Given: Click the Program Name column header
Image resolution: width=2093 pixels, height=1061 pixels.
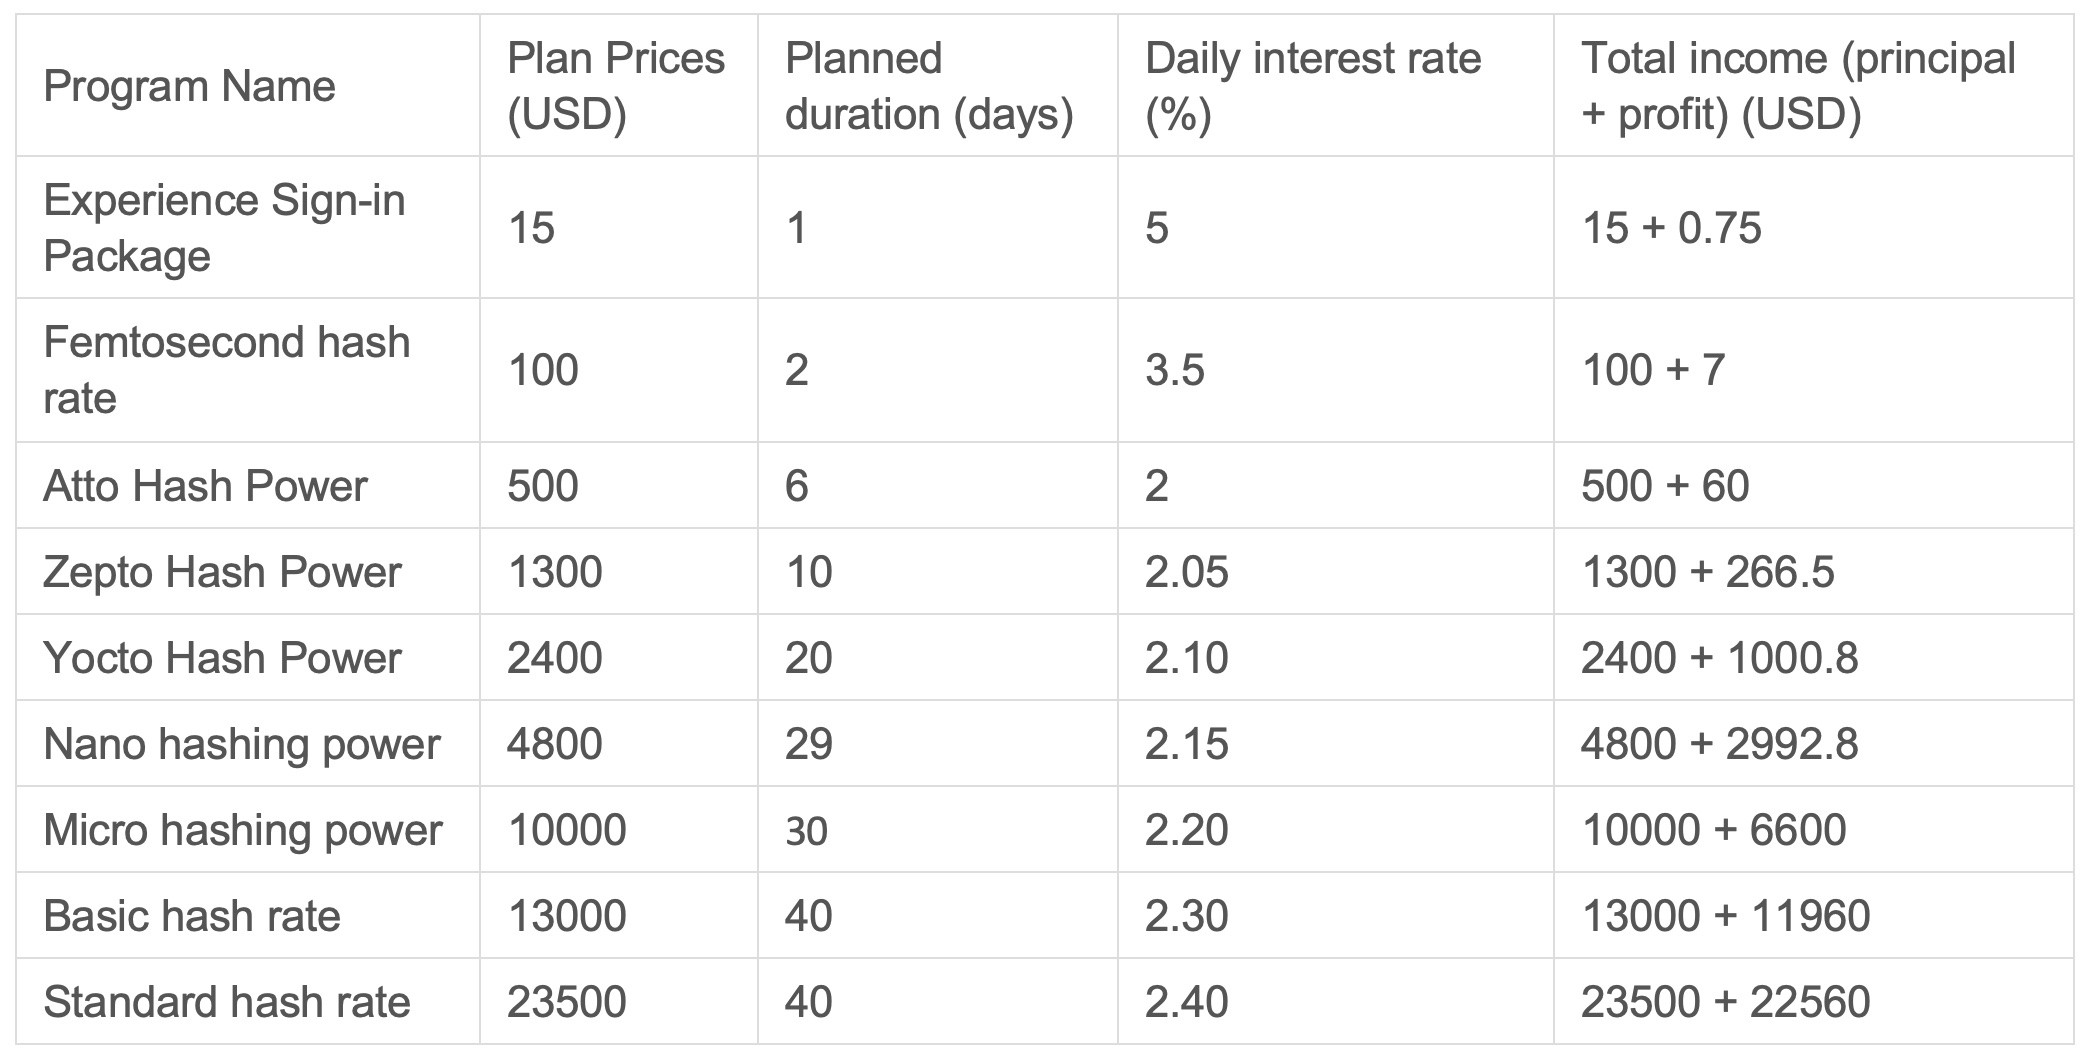Looking at the screenshot, I should tap(189, 86).
